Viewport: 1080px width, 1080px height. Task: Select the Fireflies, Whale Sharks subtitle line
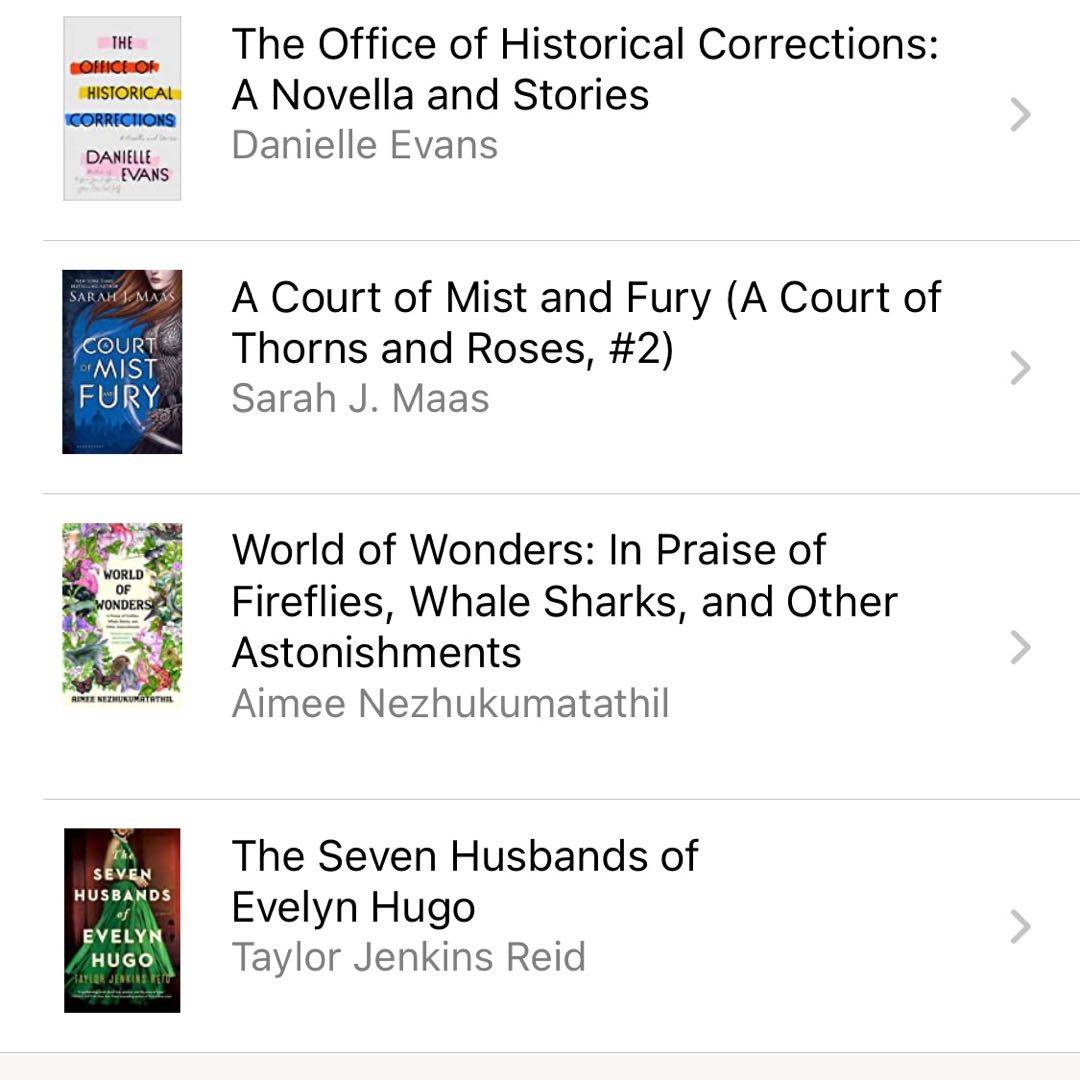pos(564,601)
